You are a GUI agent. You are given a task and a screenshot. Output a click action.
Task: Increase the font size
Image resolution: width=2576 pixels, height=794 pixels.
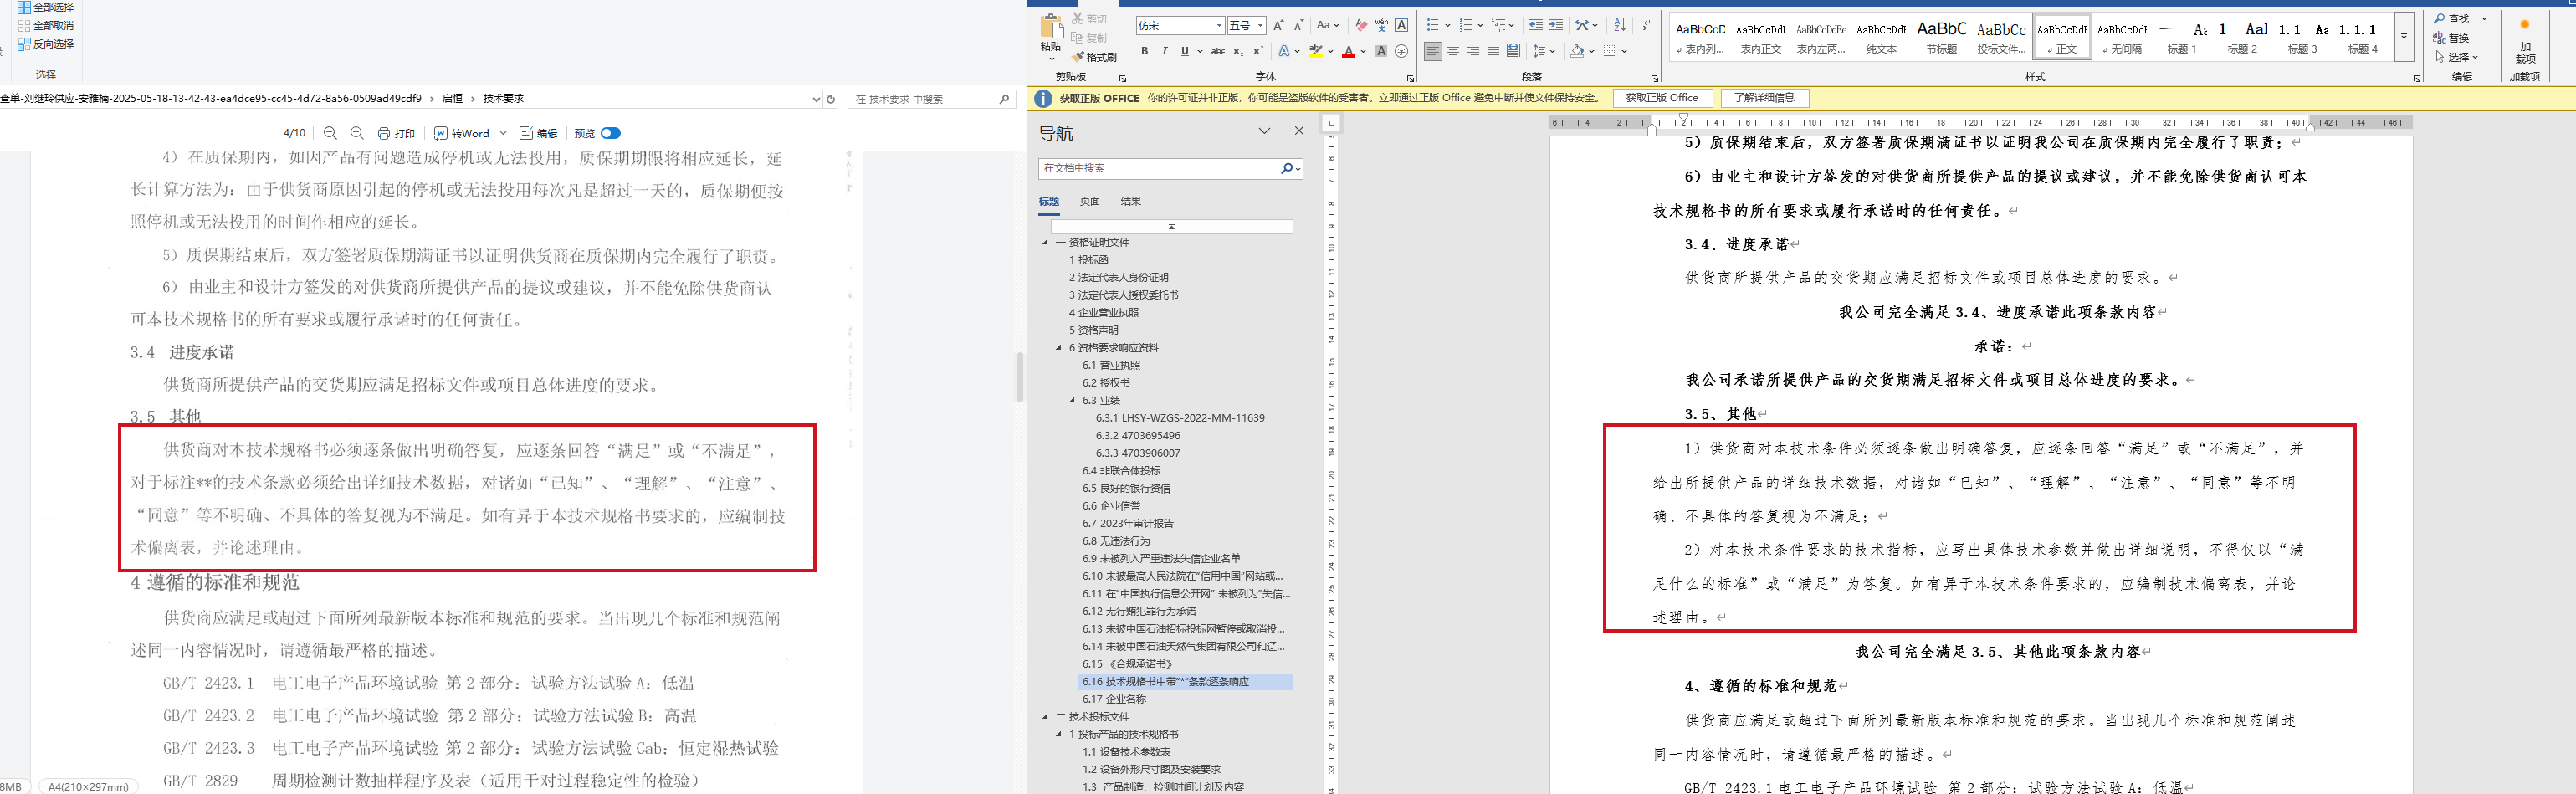pos(1278,25)
